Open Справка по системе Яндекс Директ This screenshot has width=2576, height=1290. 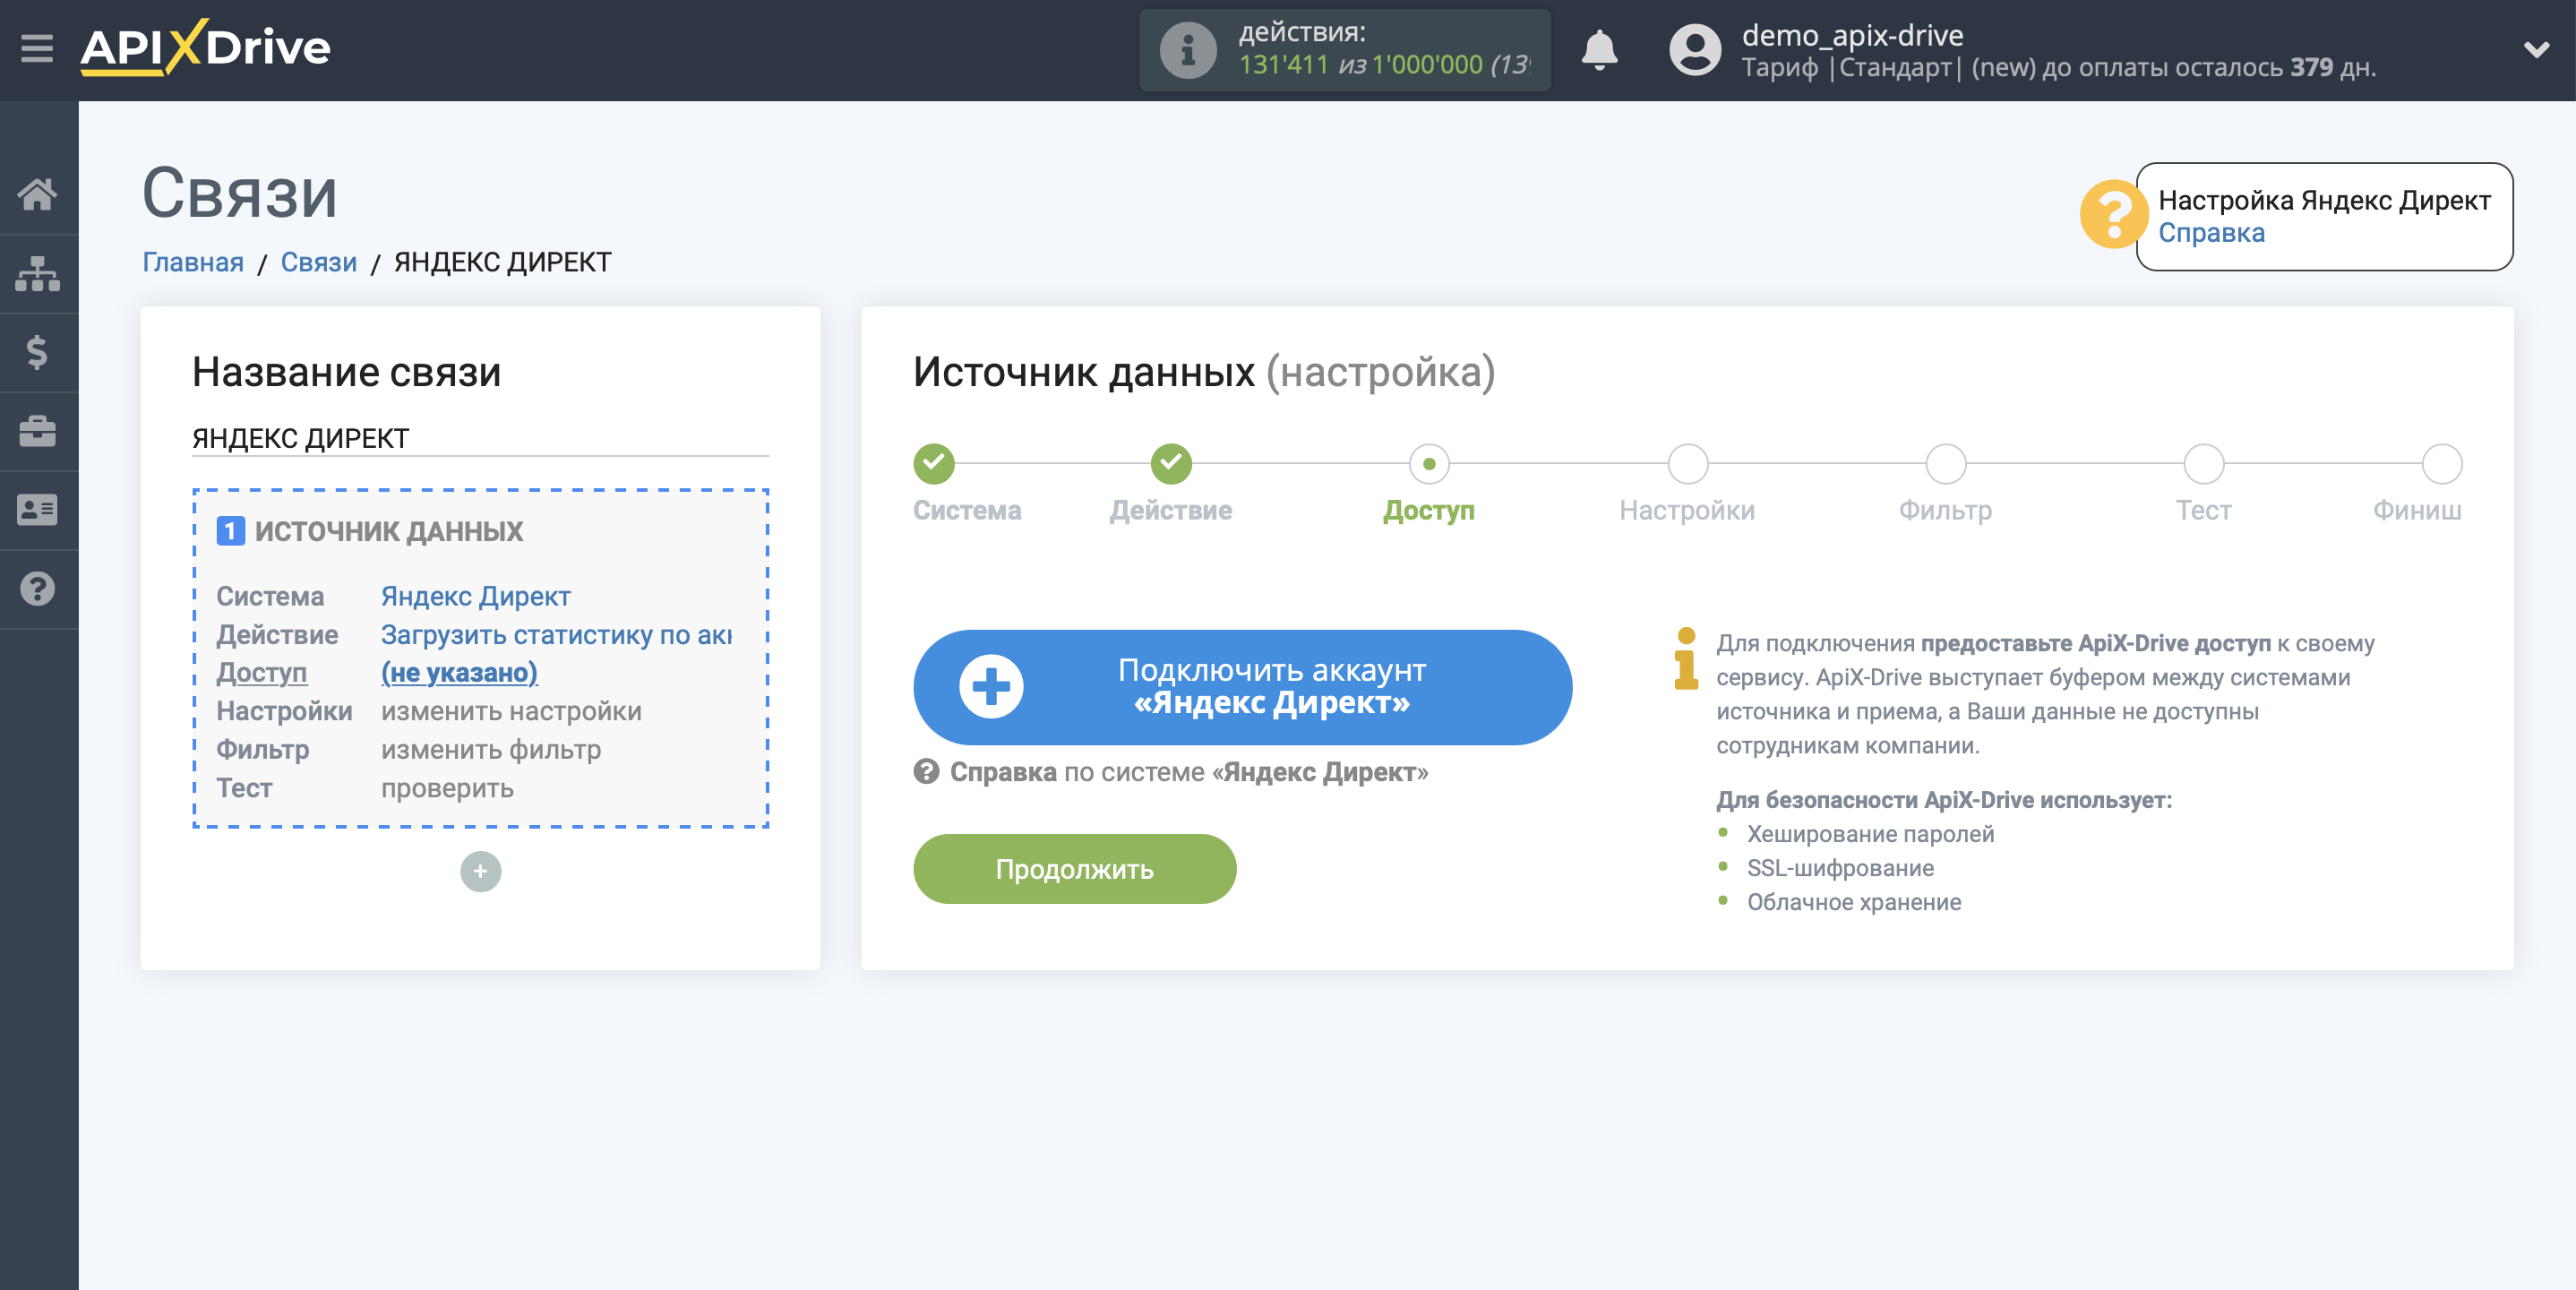click(1171, 772)
